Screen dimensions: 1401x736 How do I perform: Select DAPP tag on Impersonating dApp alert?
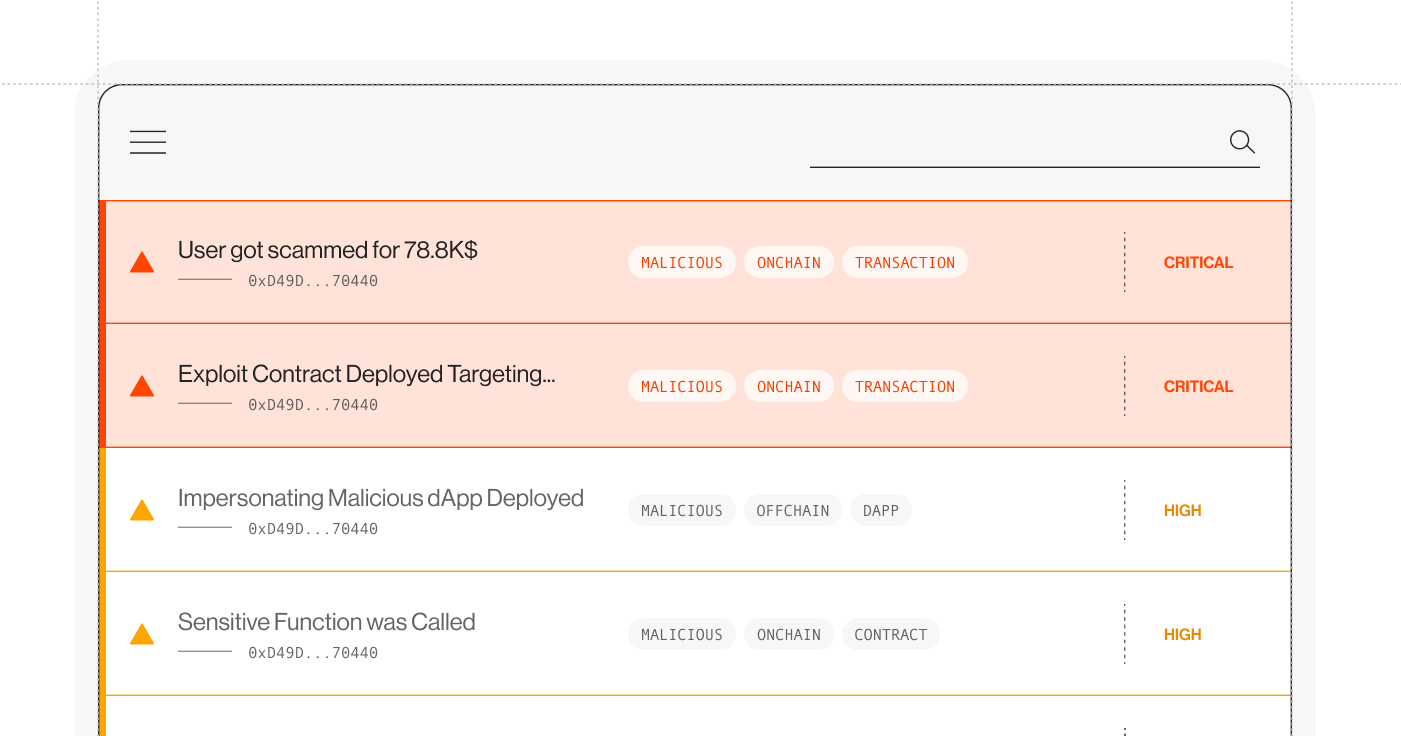point(880,511)
